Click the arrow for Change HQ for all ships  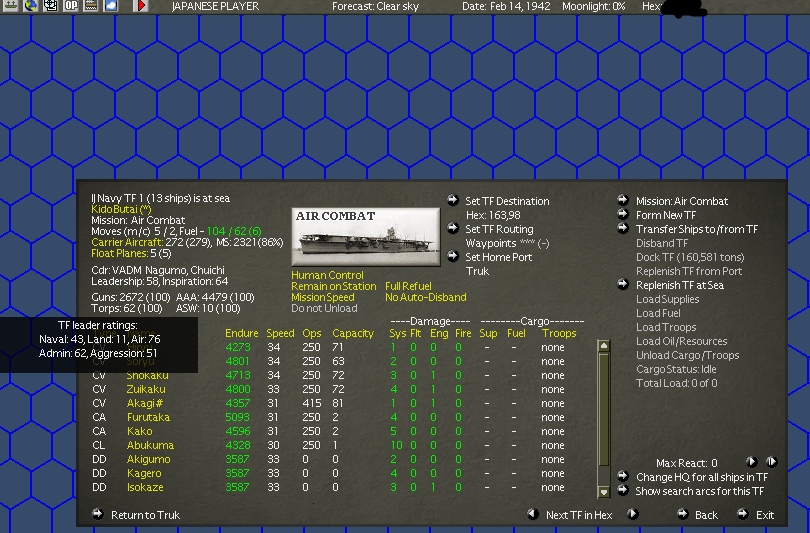pyautogui.click(x=622, y=476)
